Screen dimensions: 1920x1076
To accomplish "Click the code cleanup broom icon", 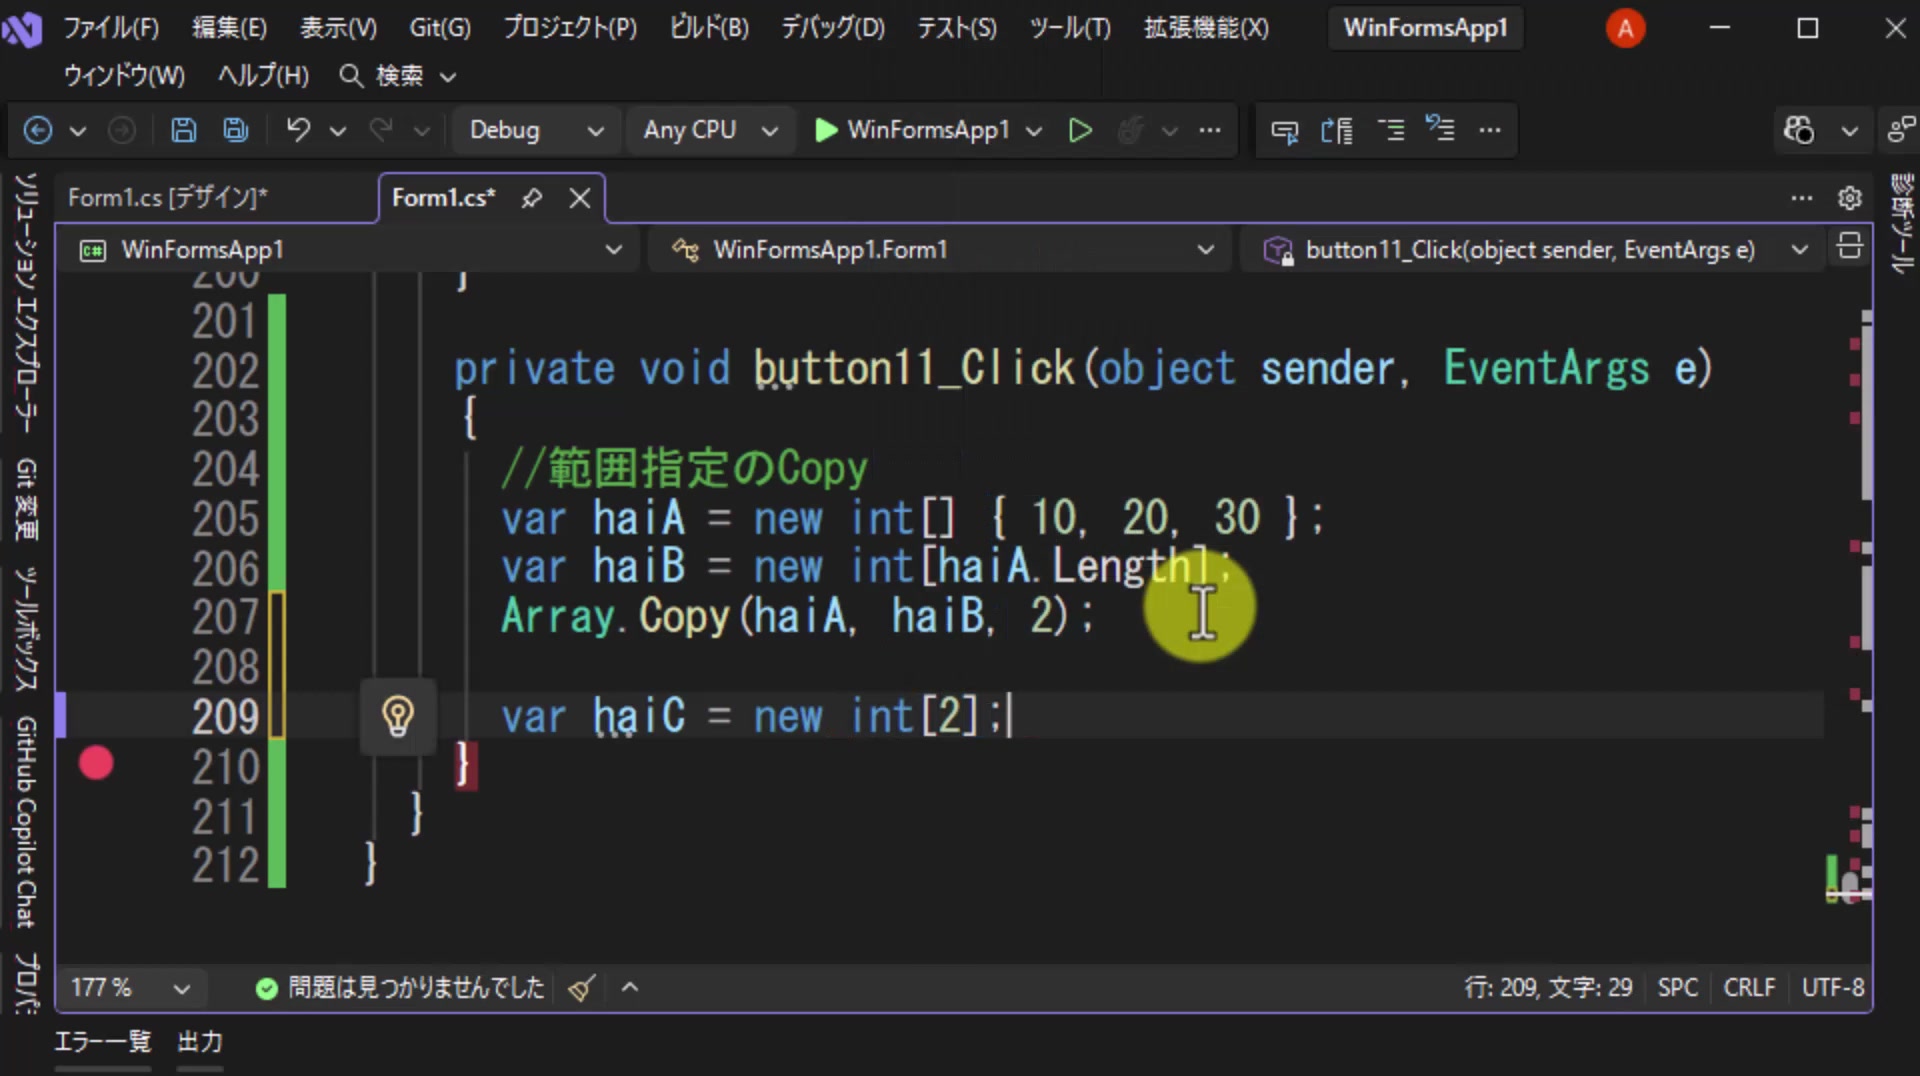I will pyautogui.click(x=581, y=988).
